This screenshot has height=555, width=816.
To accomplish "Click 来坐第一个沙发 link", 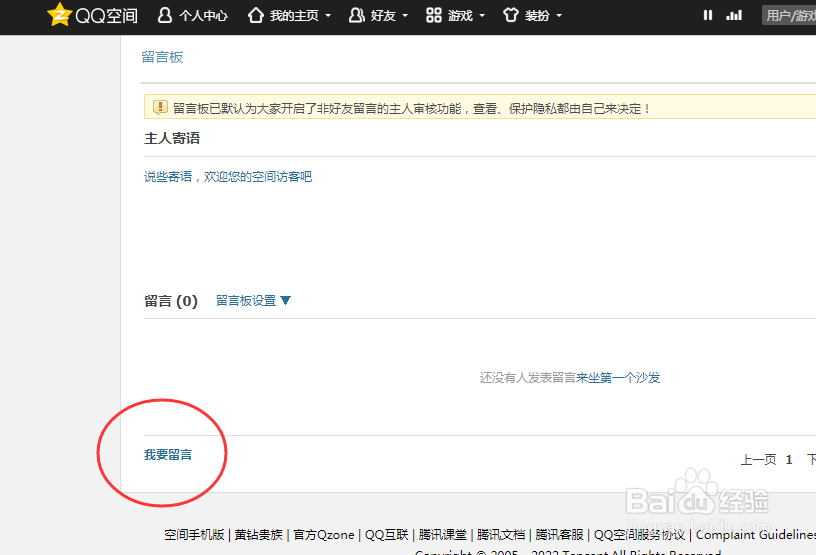I will 618,378.
